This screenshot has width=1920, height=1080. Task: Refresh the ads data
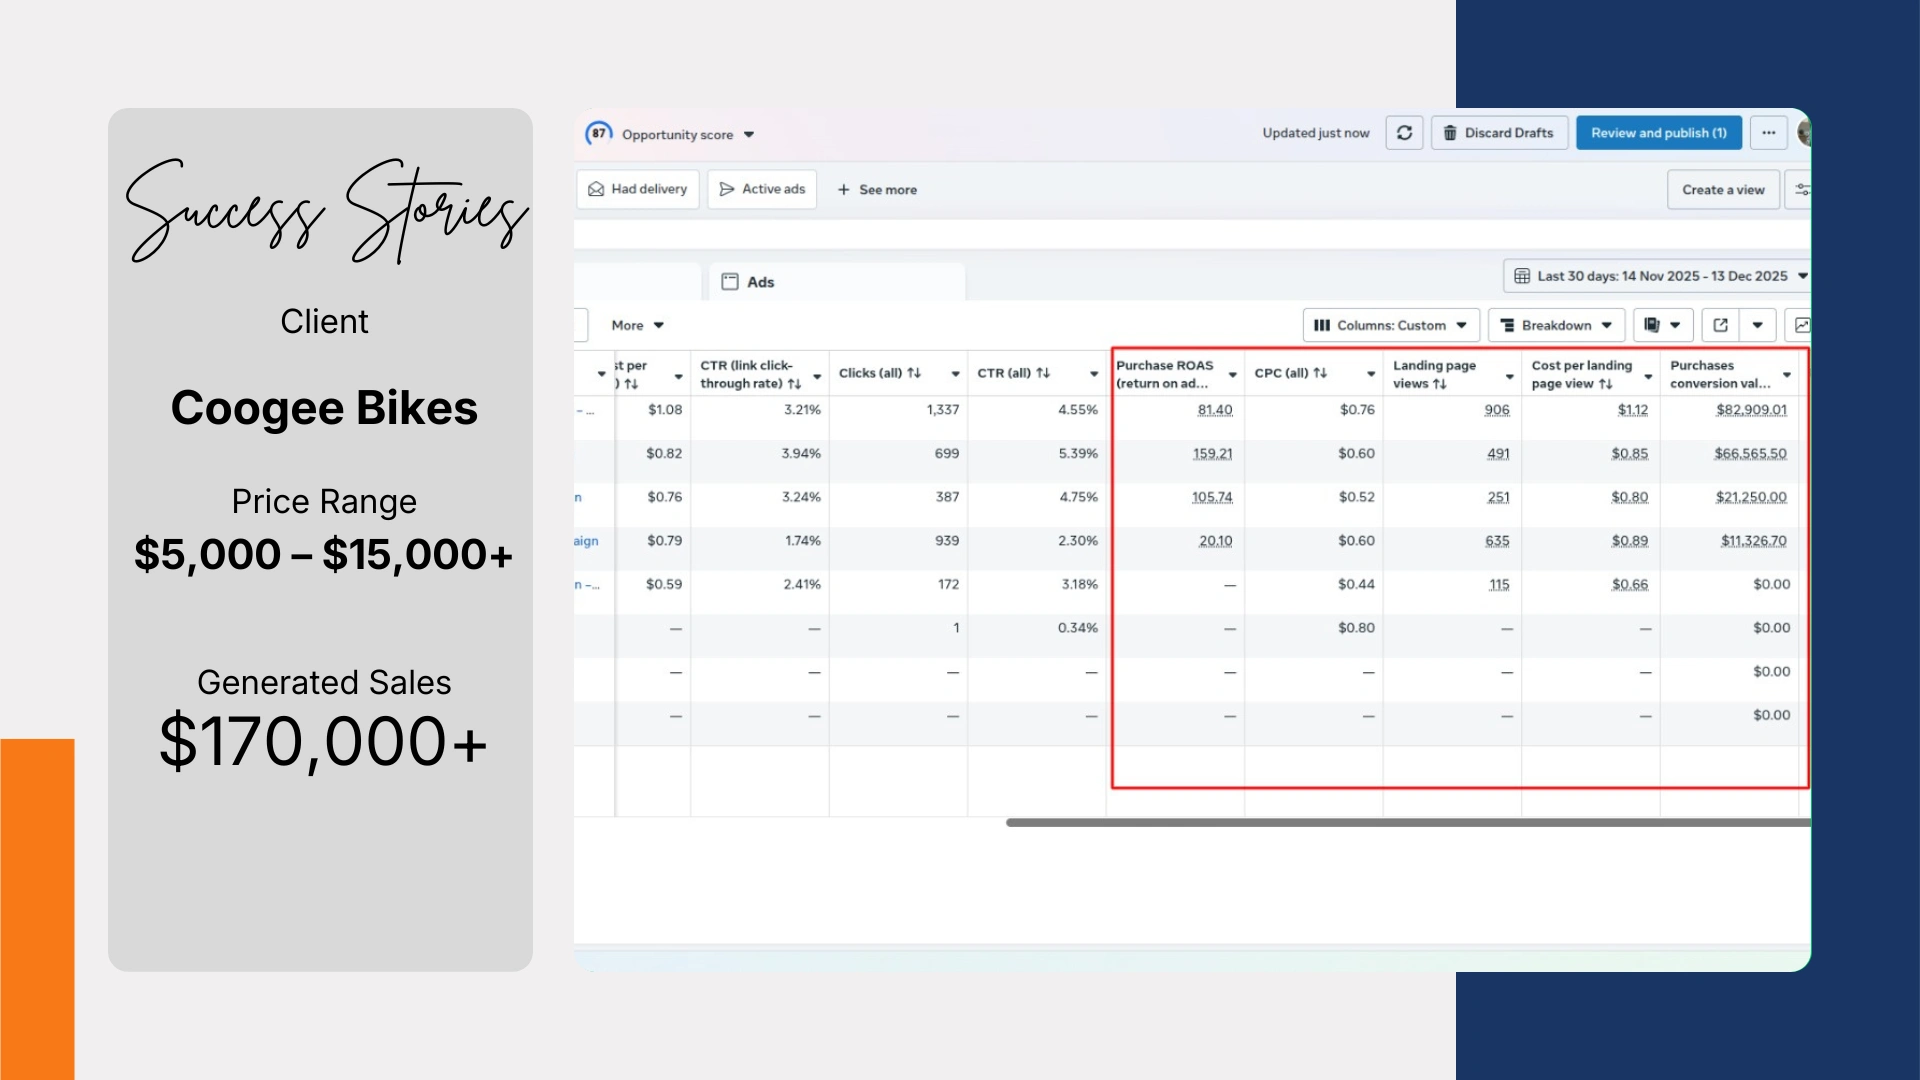click(1404, 133)
